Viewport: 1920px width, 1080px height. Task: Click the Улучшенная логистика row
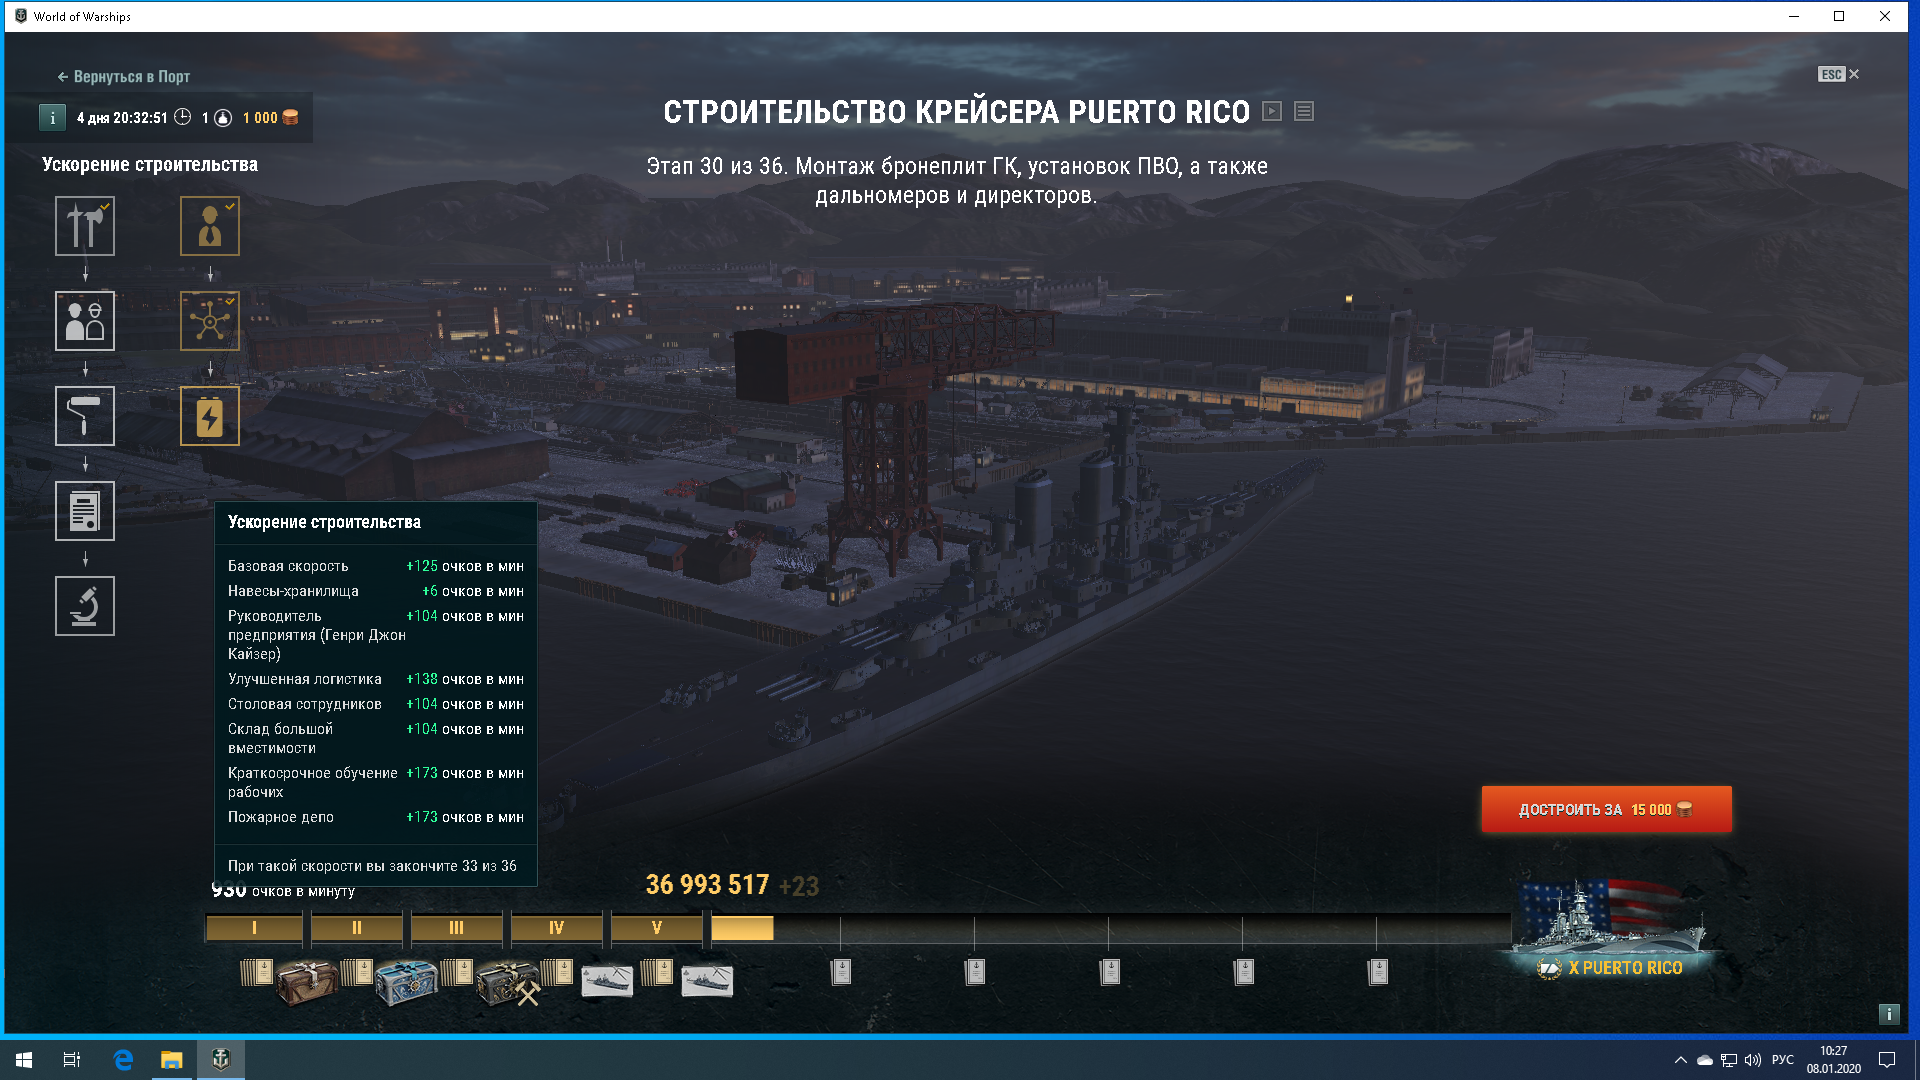coord(376,679)
